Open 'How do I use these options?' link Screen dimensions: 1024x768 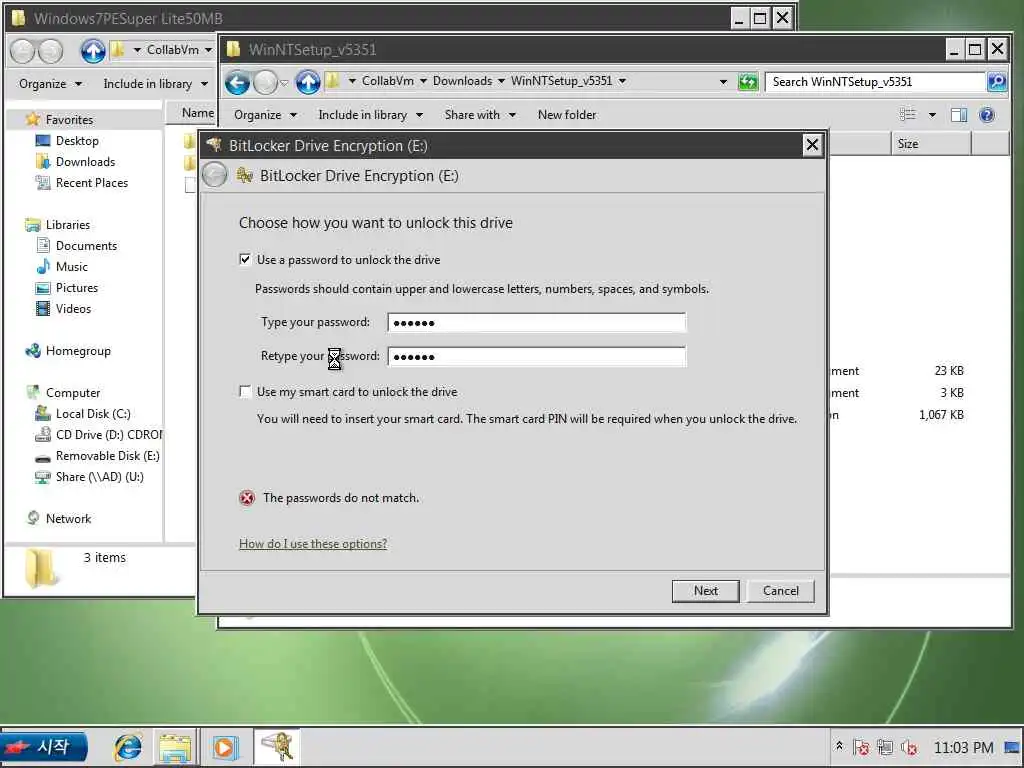pyautogui.click(x=313, y=543)
